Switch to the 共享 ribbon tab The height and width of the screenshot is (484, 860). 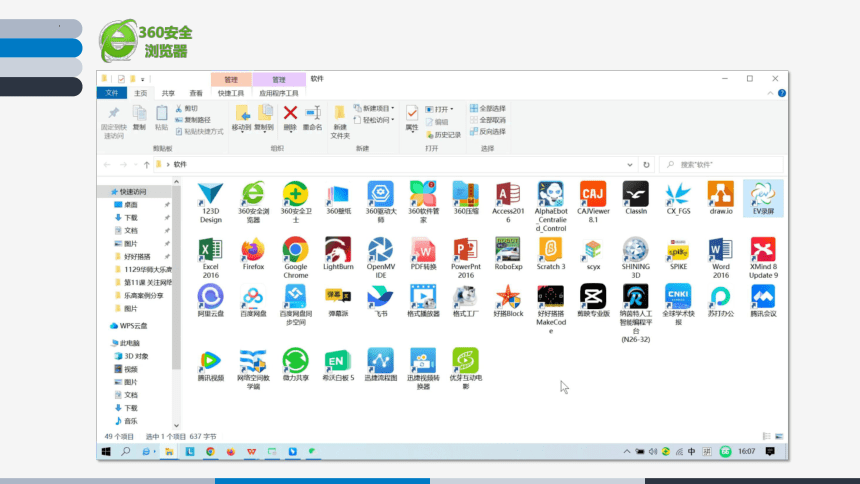pos(168,93)
